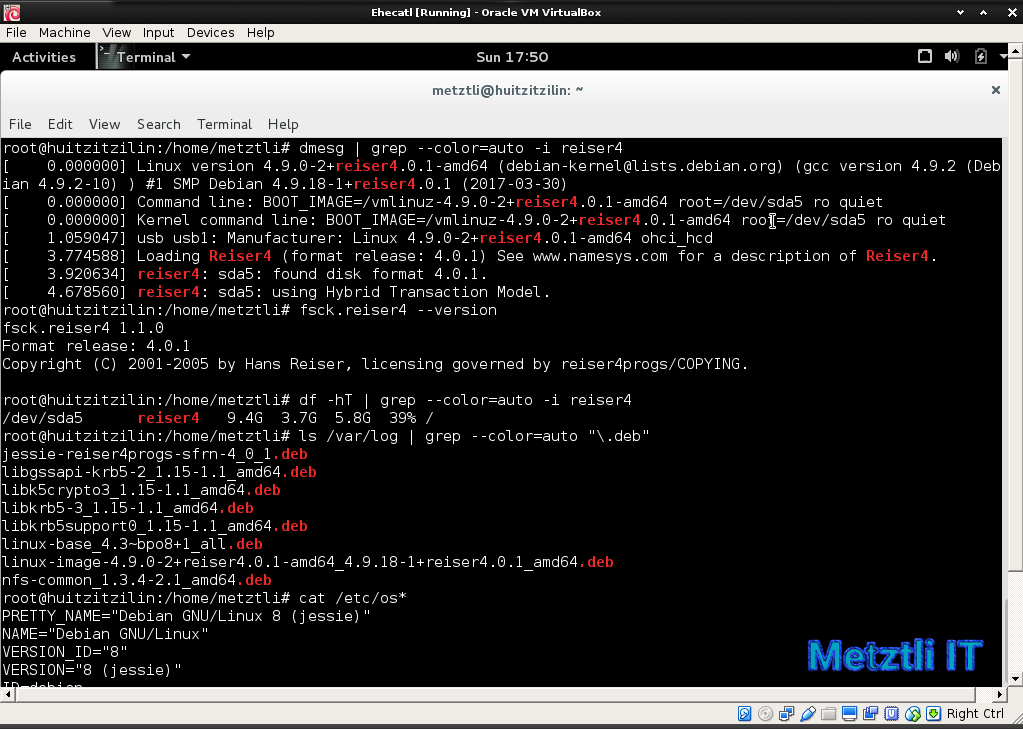Click linux-base_4.3~bpo8+1_all.deb filename
The height and width of the screenshot is (729, 1023).
132,544
